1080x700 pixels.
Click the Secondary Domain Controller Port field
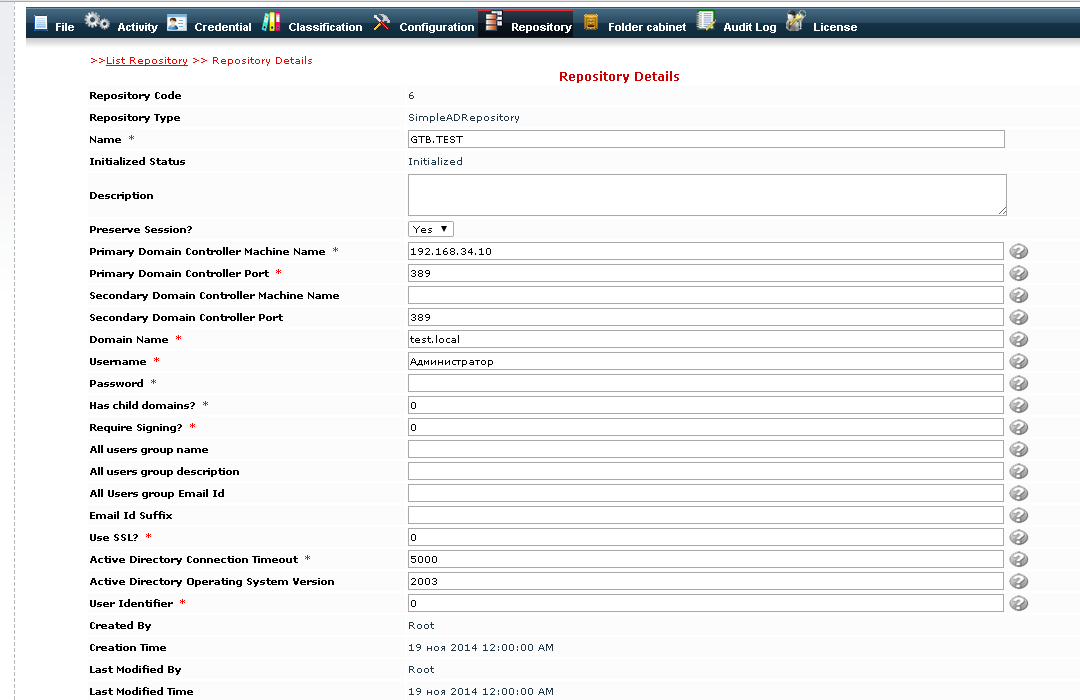coord(706,318)
